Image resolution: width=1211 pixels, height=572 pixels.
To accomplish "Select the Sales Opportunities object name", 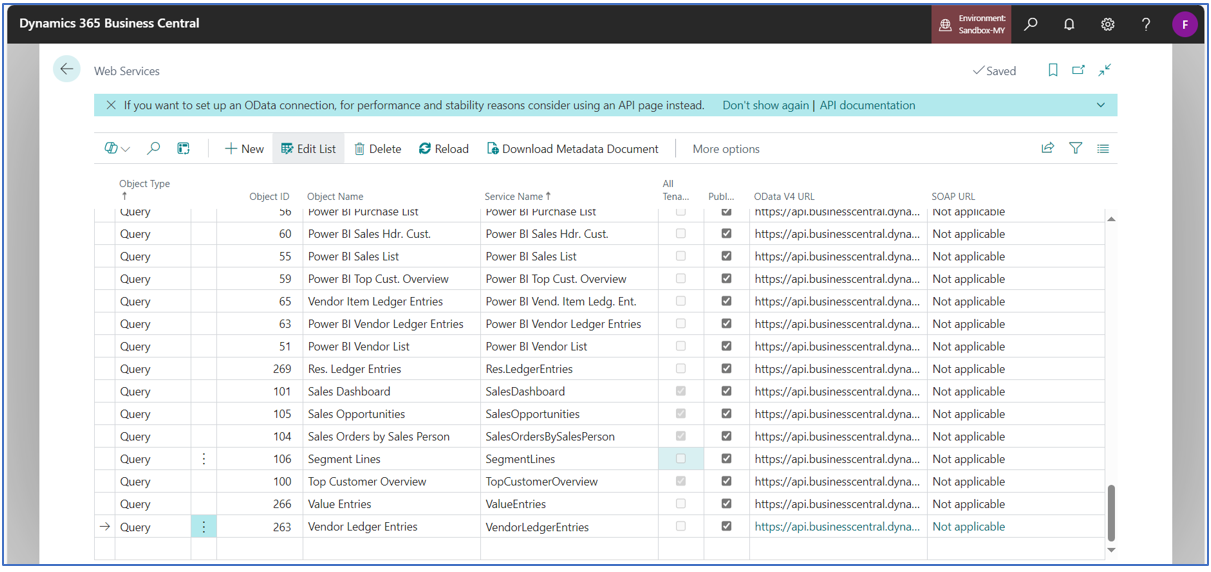I will click(356, 414).
